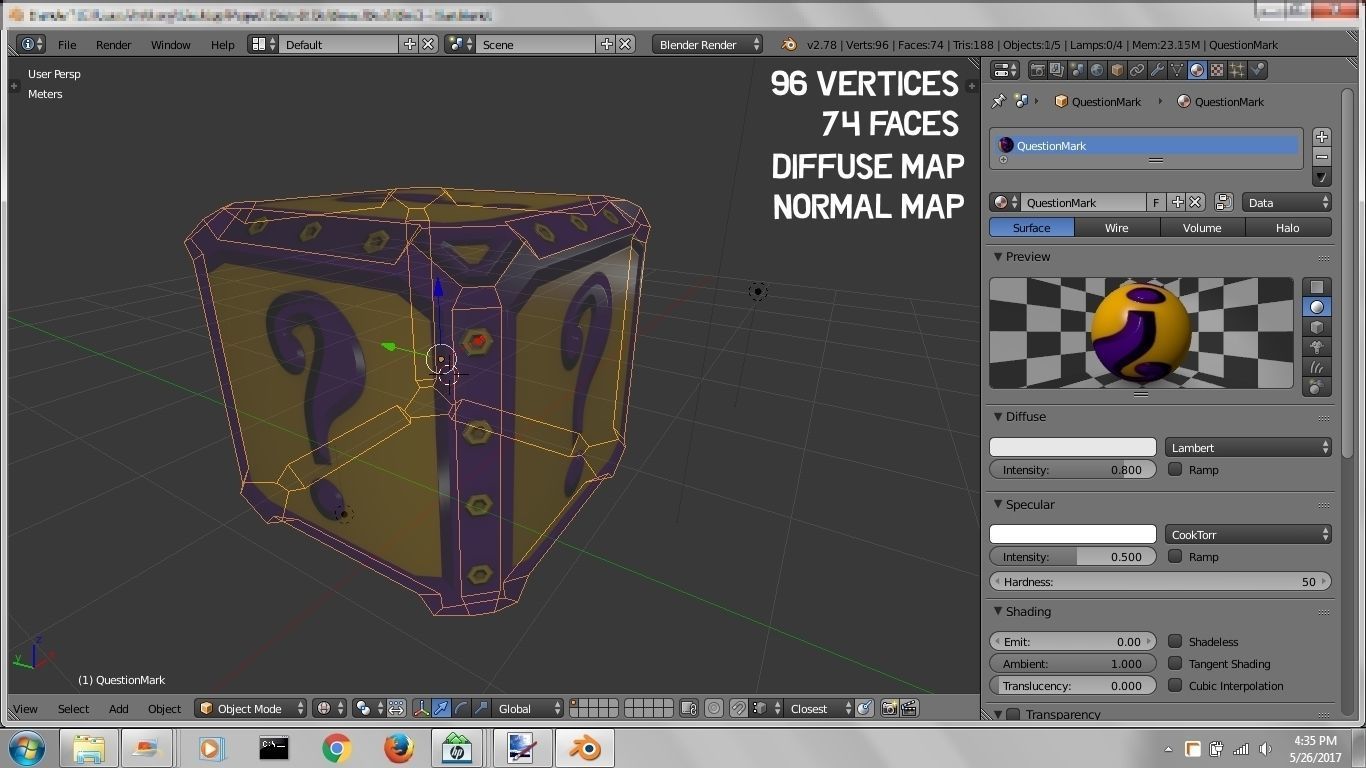Open the Material properties tab
This screenshot has height=768, width=1366.
1197,70
